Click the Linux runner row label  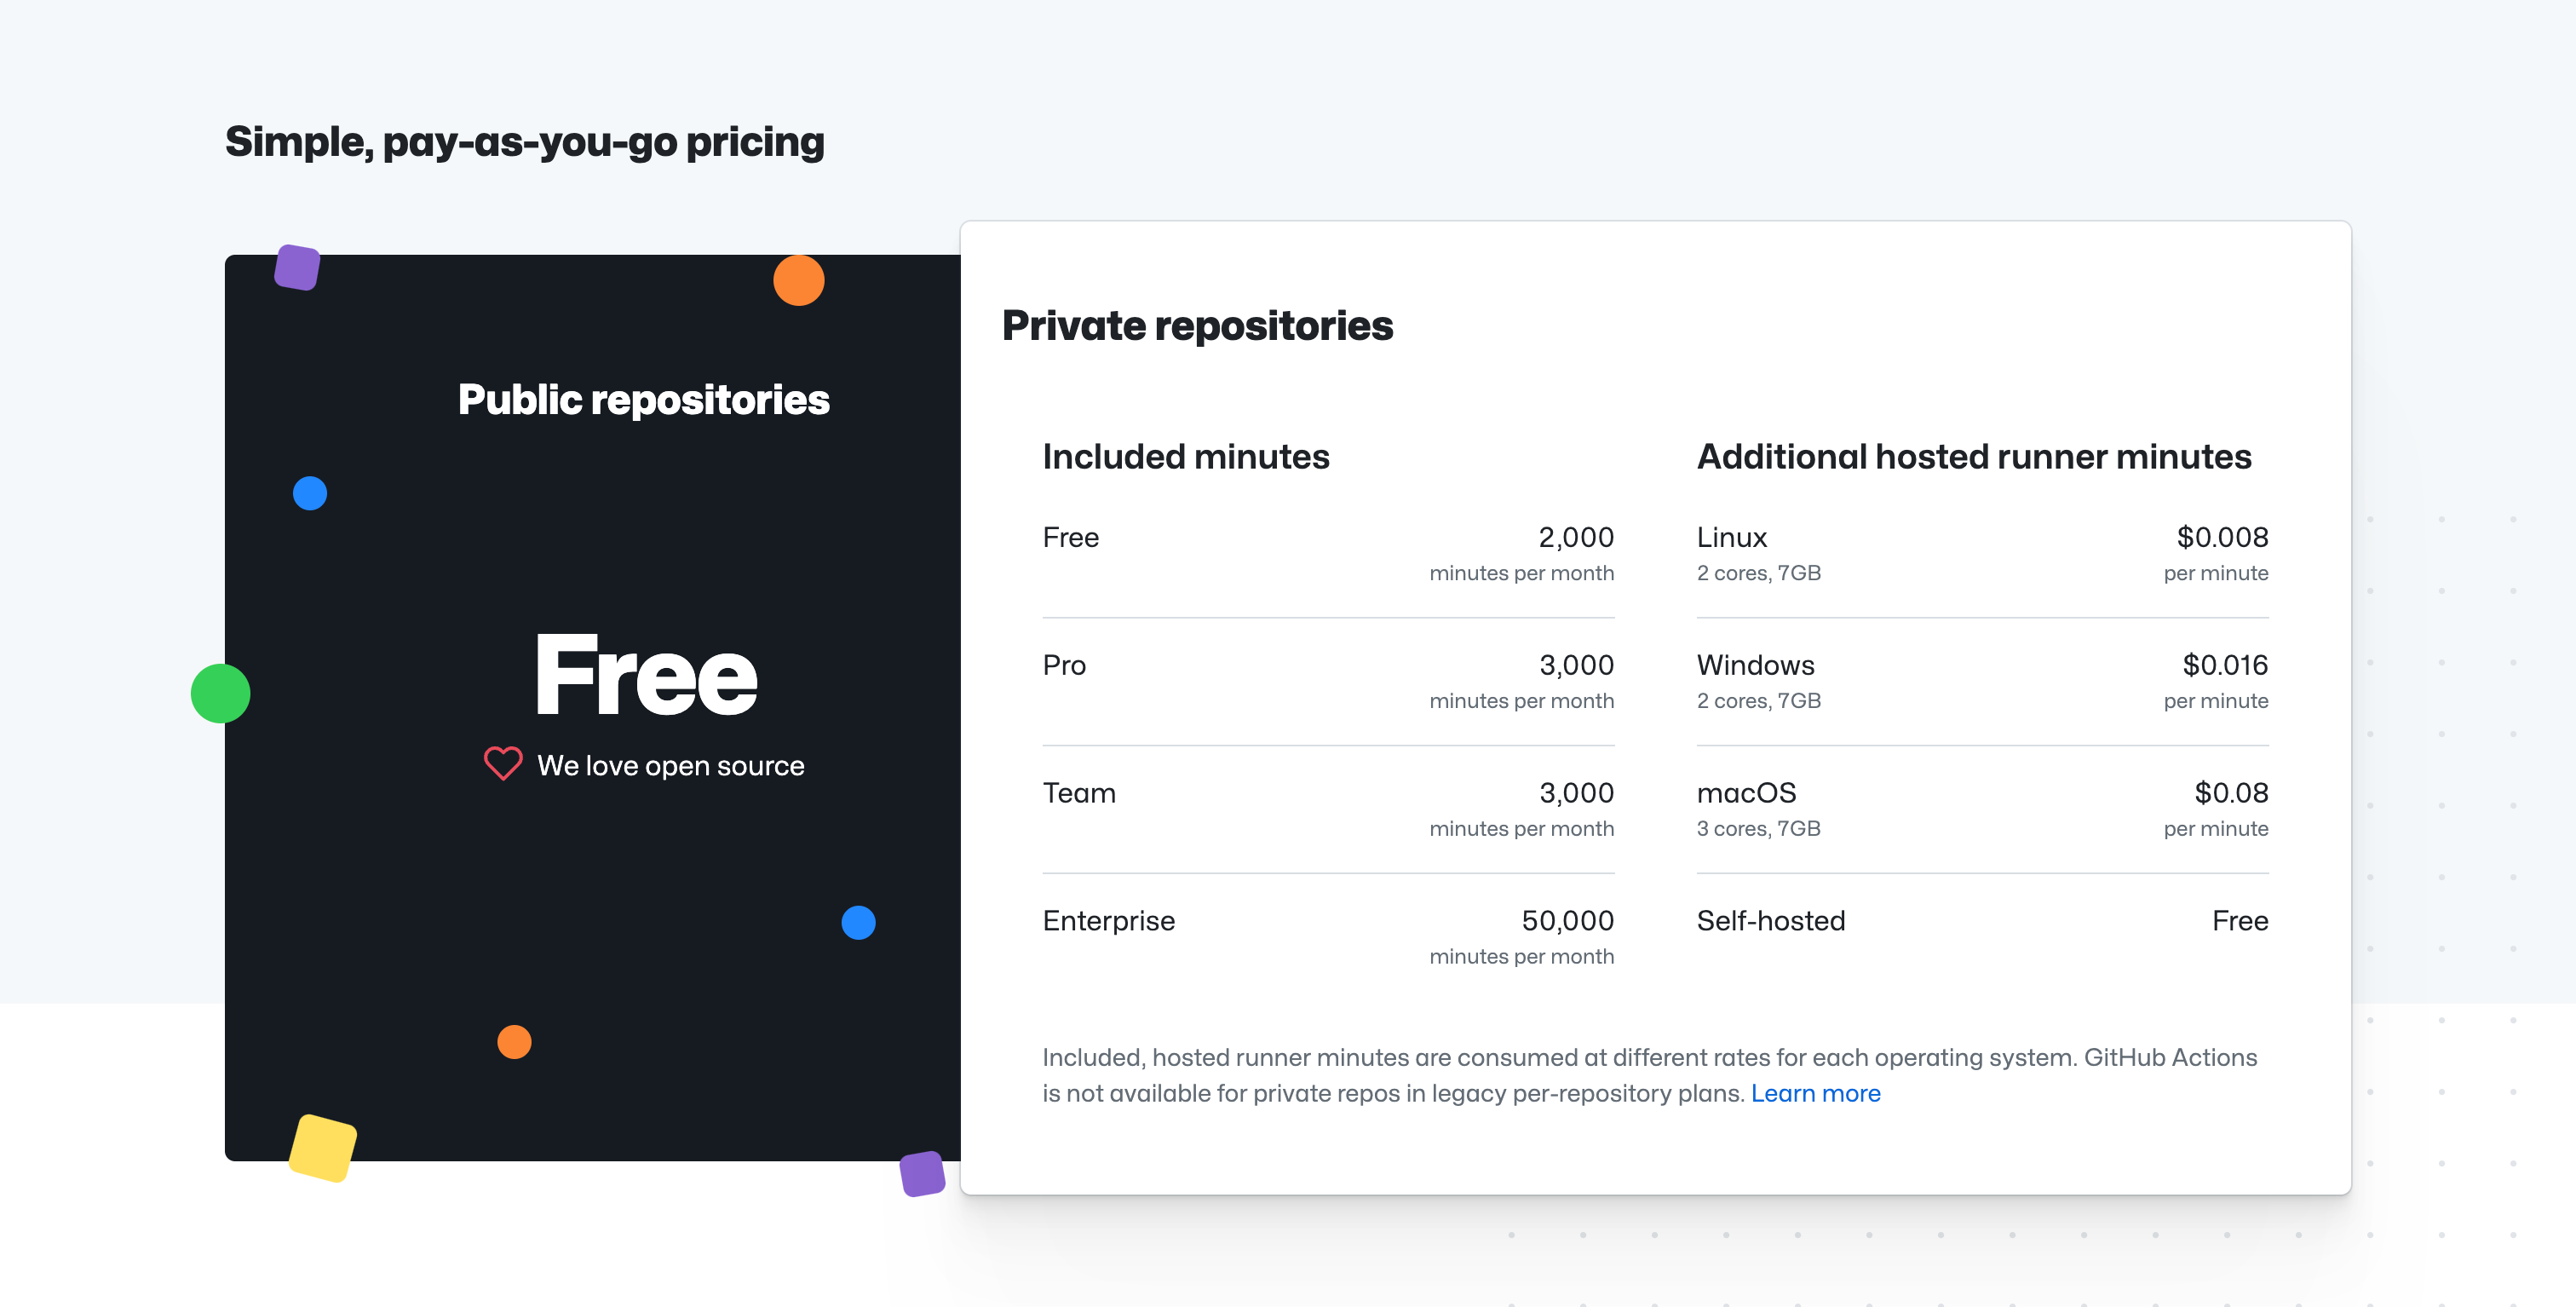[x=1731, y=538]
